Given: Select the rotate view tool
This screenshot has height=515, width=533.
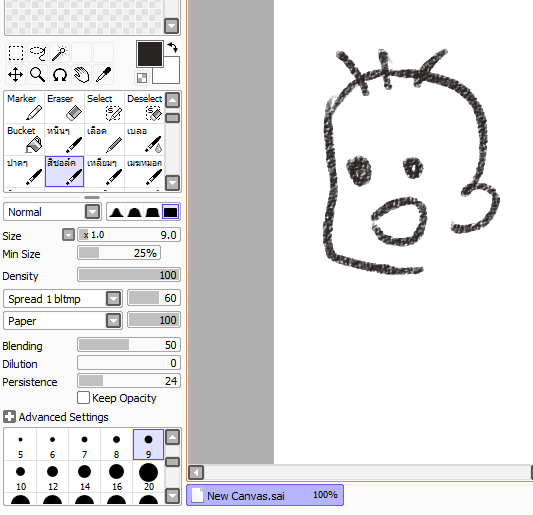Looking at the screenshot, I should pos(60,75).
